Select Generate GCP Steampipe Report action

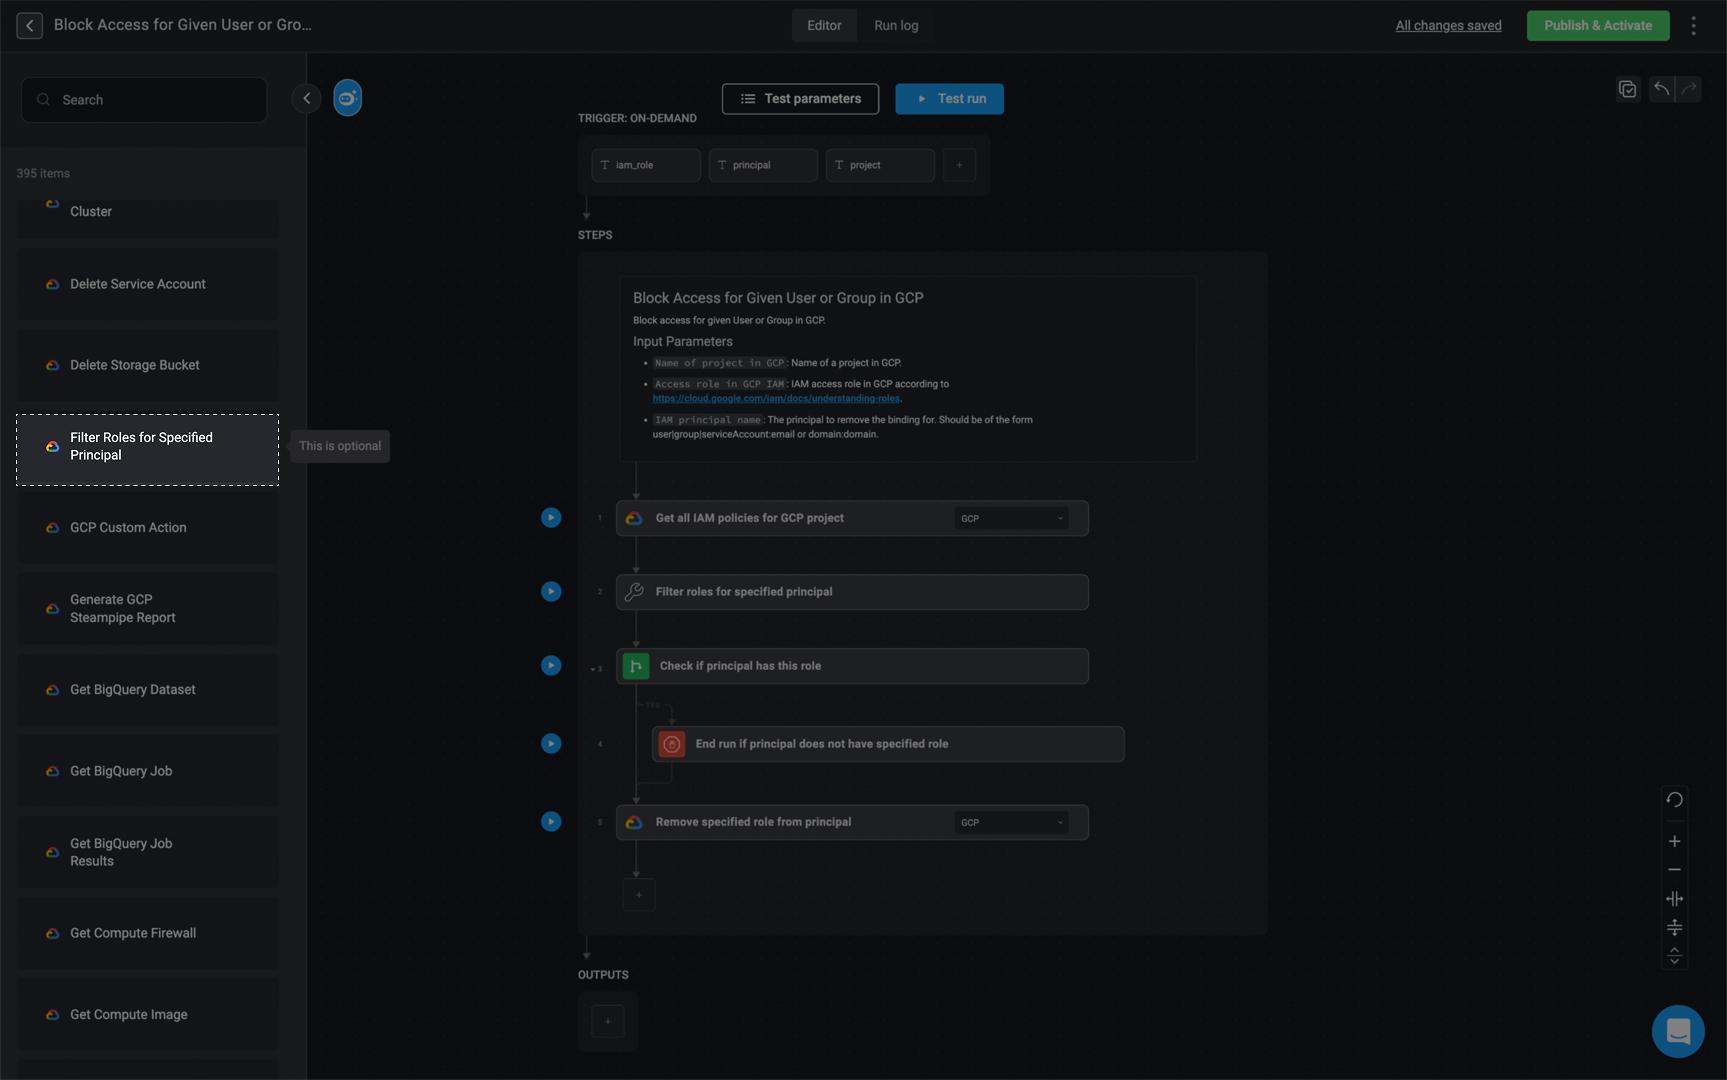click(x=147, y=609)
